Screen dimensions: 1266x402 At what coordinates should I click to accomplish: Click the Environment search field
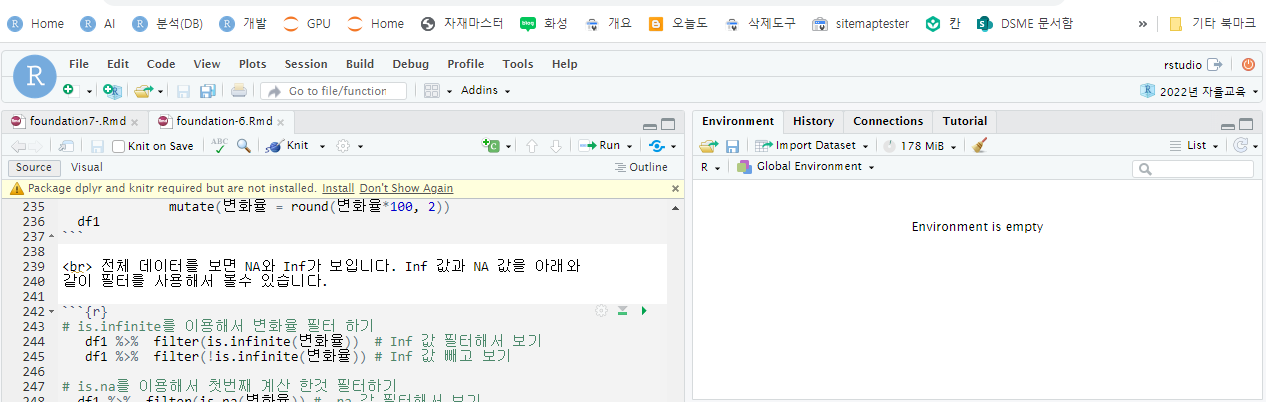coord(1193,169)
